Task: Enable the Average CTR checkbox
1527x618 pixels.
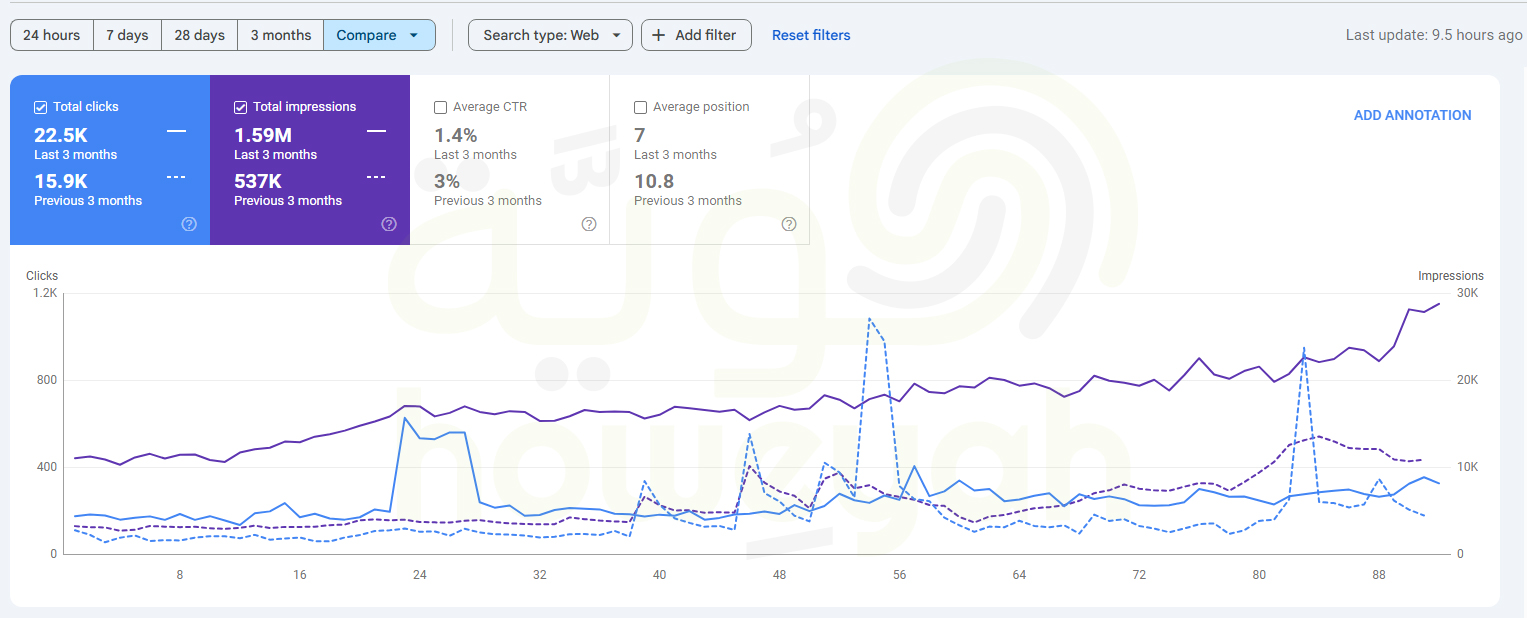Action: coord(441,107)
